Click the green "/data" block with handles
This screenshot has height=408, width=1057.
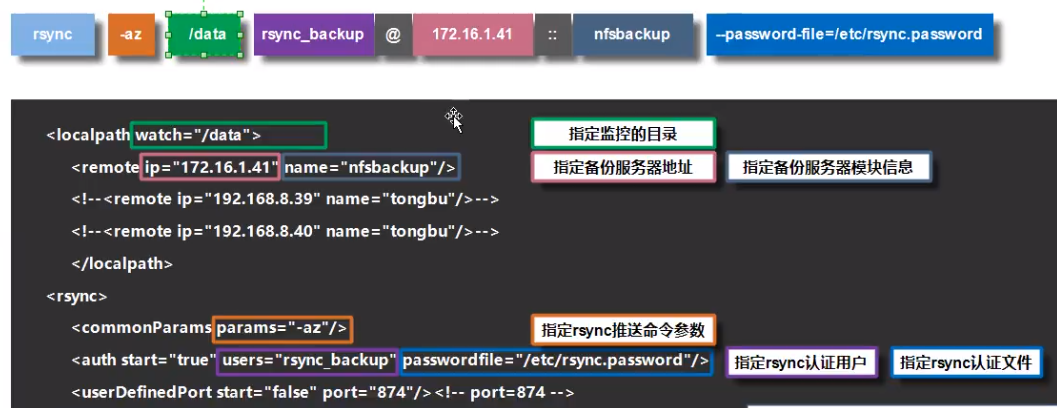[205, 34]
